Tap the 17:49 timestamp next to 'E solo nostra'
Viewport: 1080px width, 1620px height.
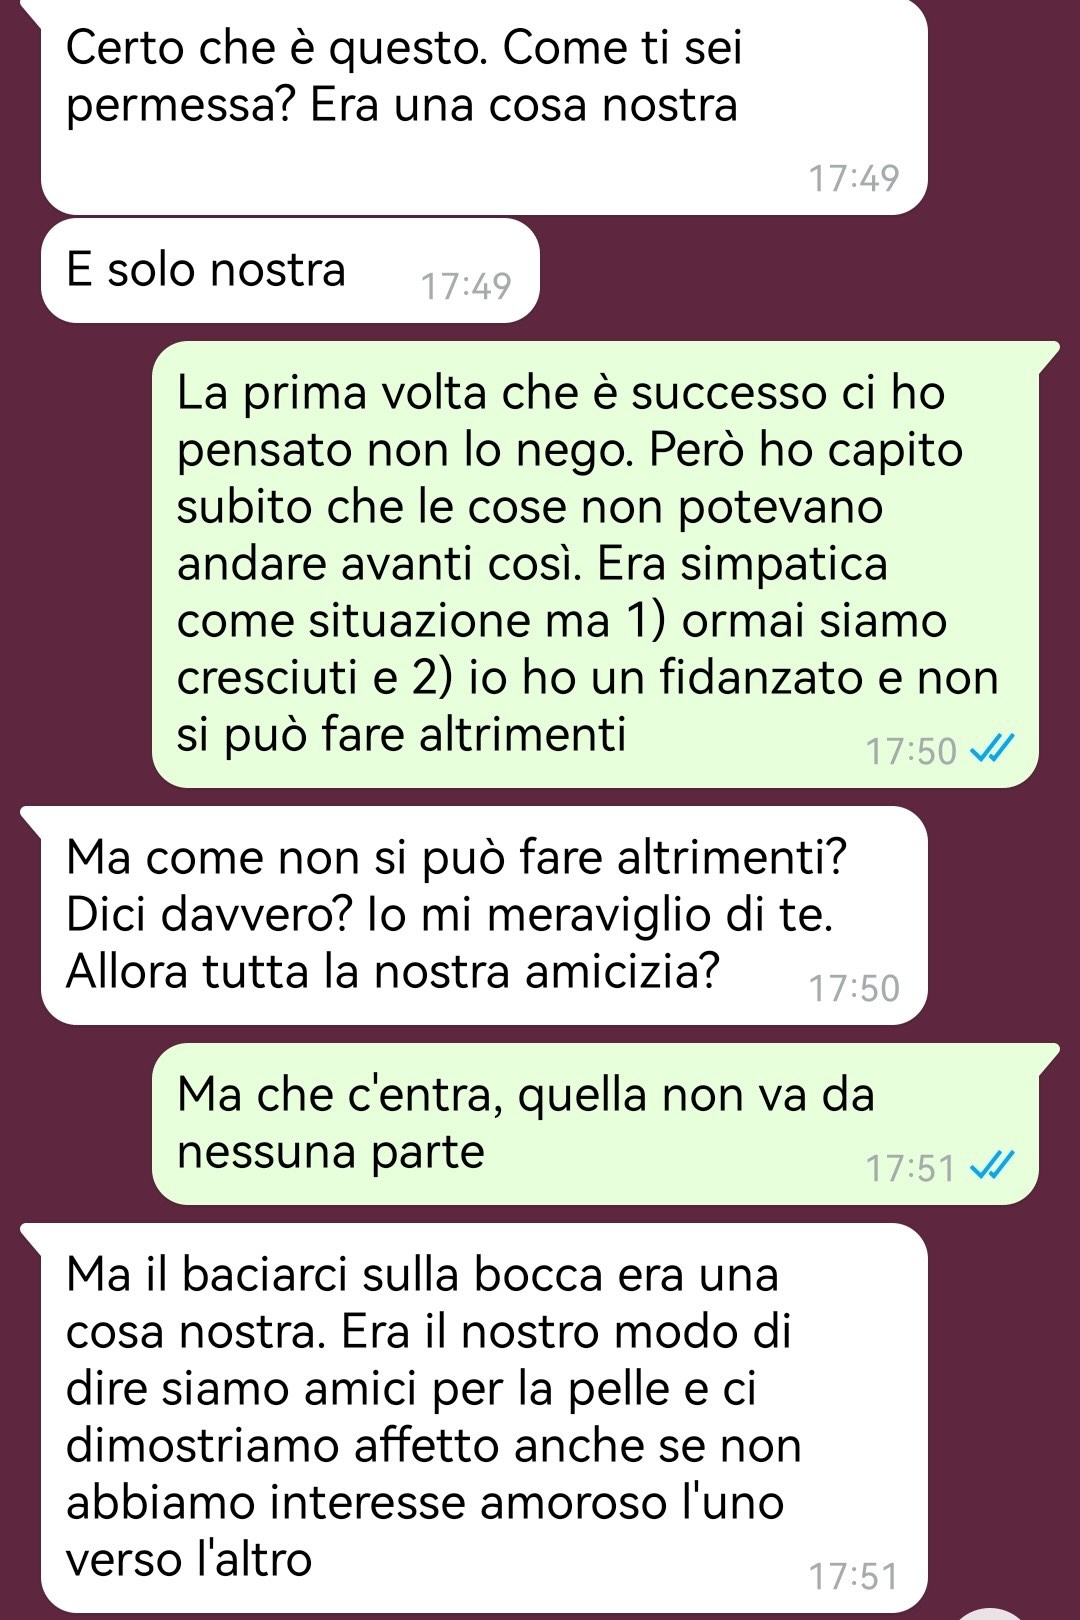point(466,286)
